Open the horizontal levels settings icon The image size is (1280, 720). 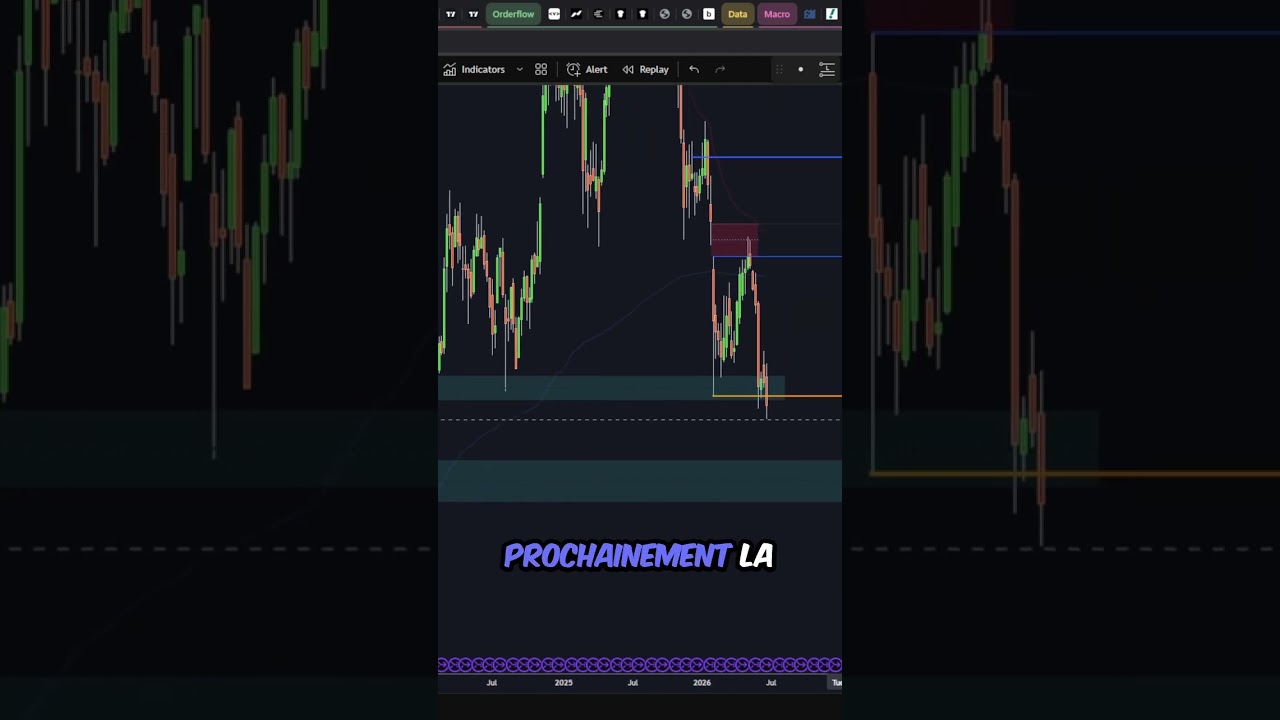click(x=827, y=69)
